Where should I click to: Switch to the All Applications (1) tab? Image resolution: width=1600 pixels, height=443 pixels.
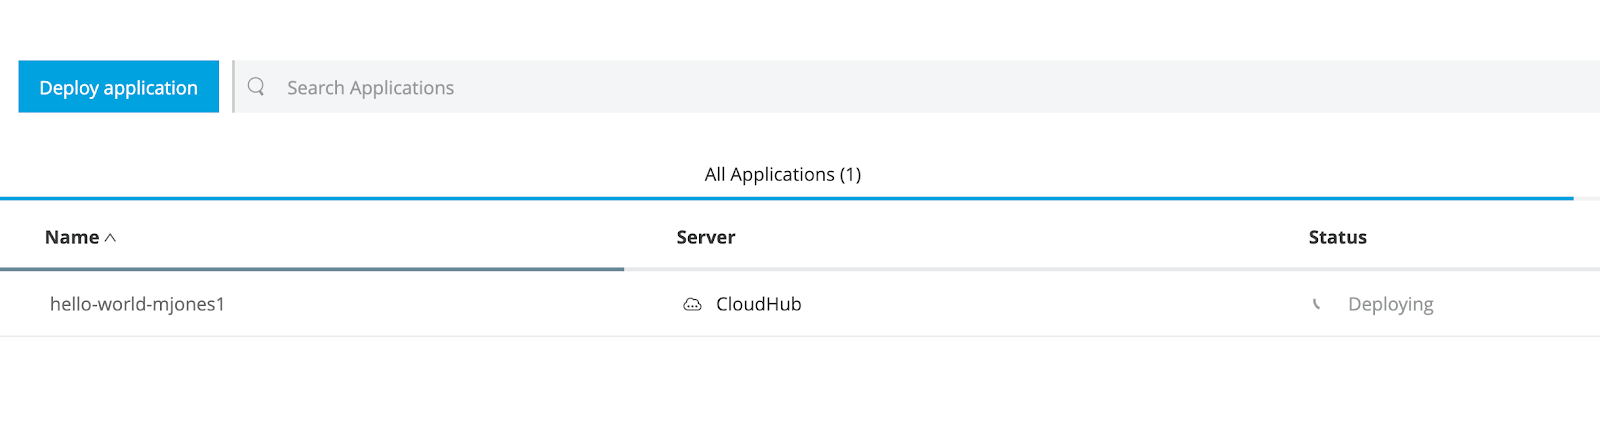[782, 174]
